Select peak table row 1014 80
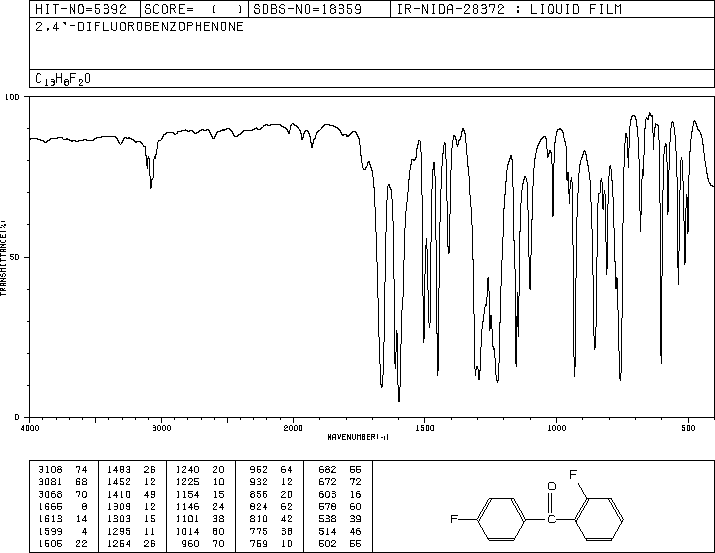Viewport: 715px width, 553px height. (200, 532)
